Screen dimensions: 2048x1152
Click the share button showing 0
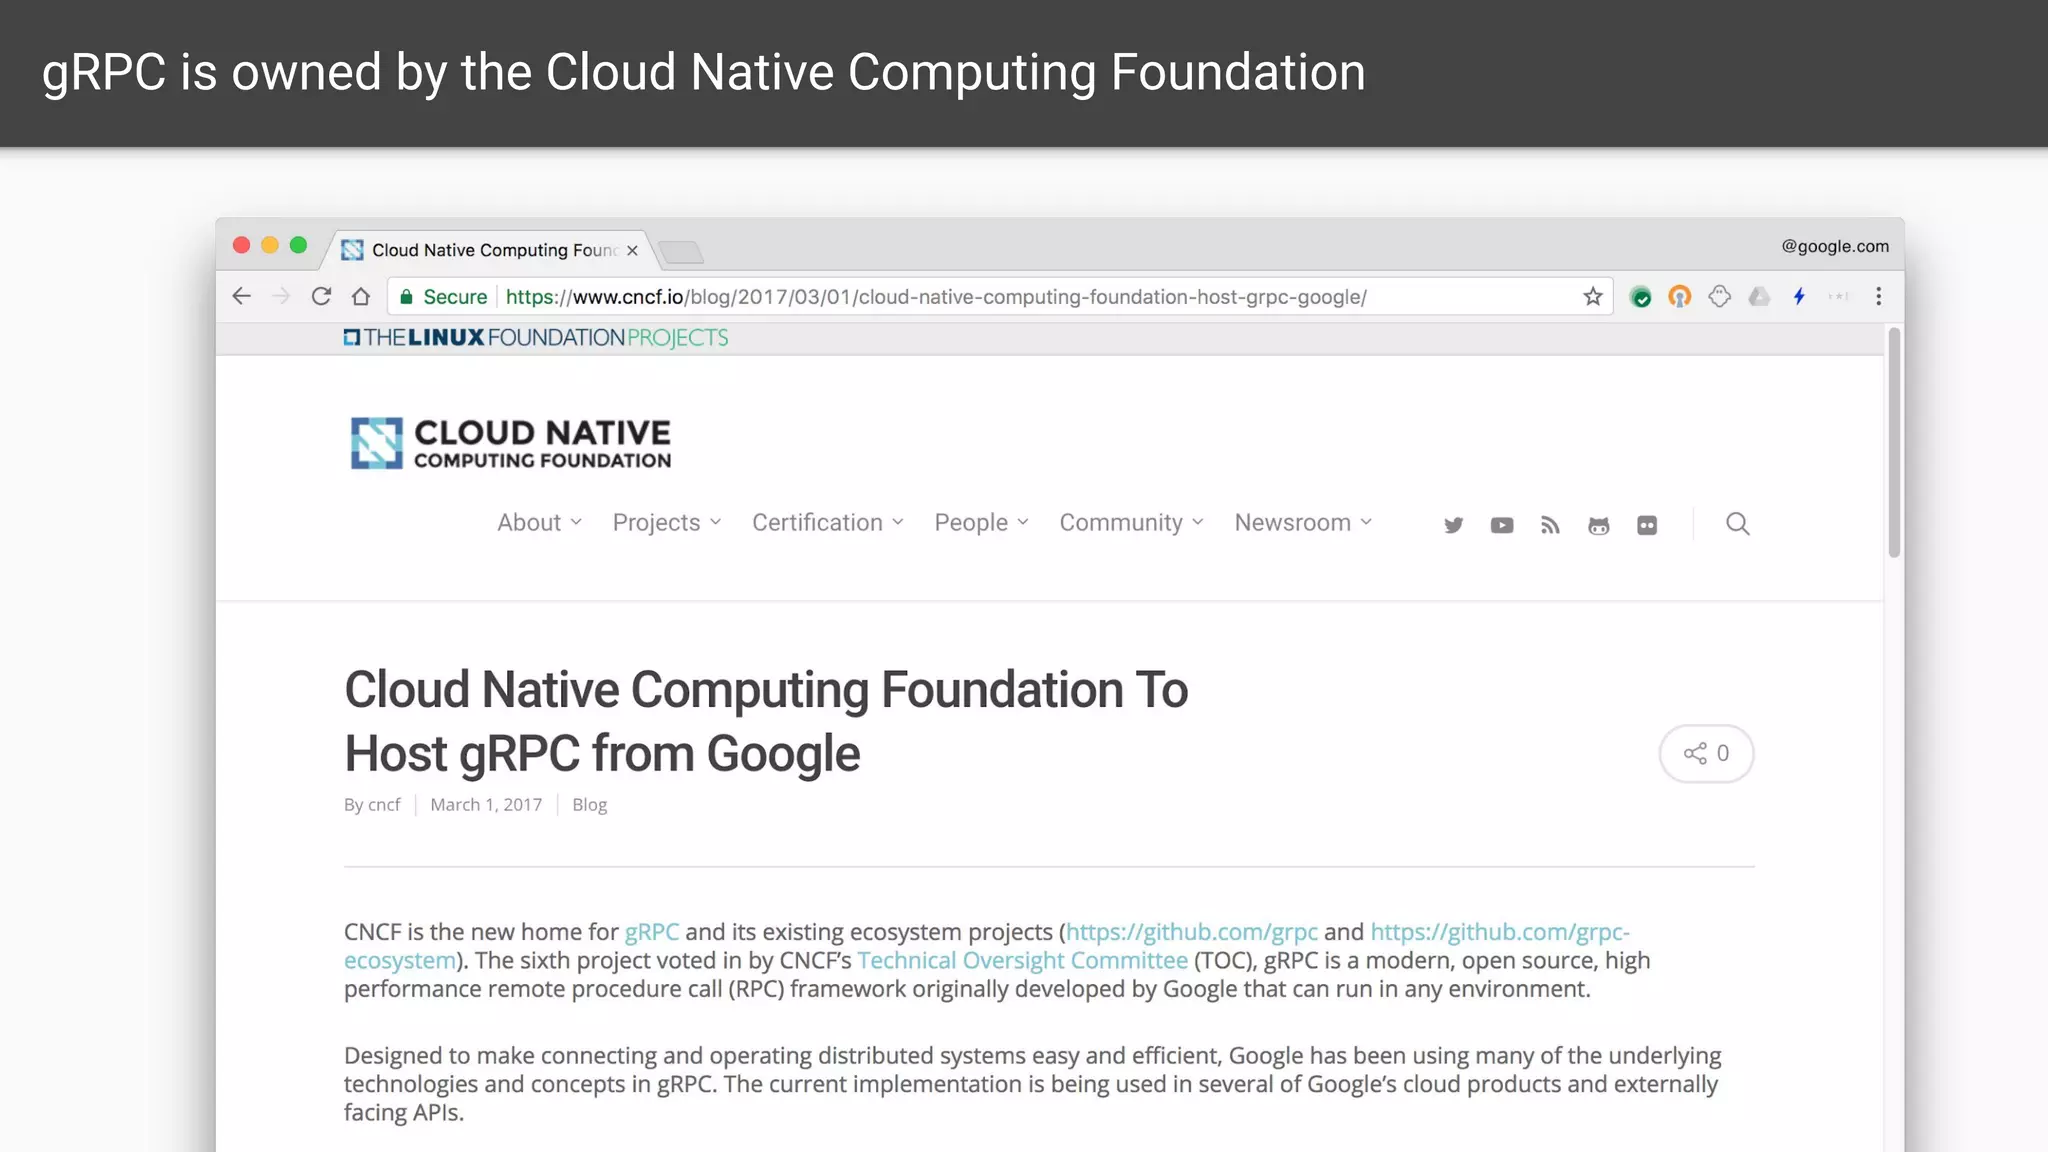[x=1706, y=753]
